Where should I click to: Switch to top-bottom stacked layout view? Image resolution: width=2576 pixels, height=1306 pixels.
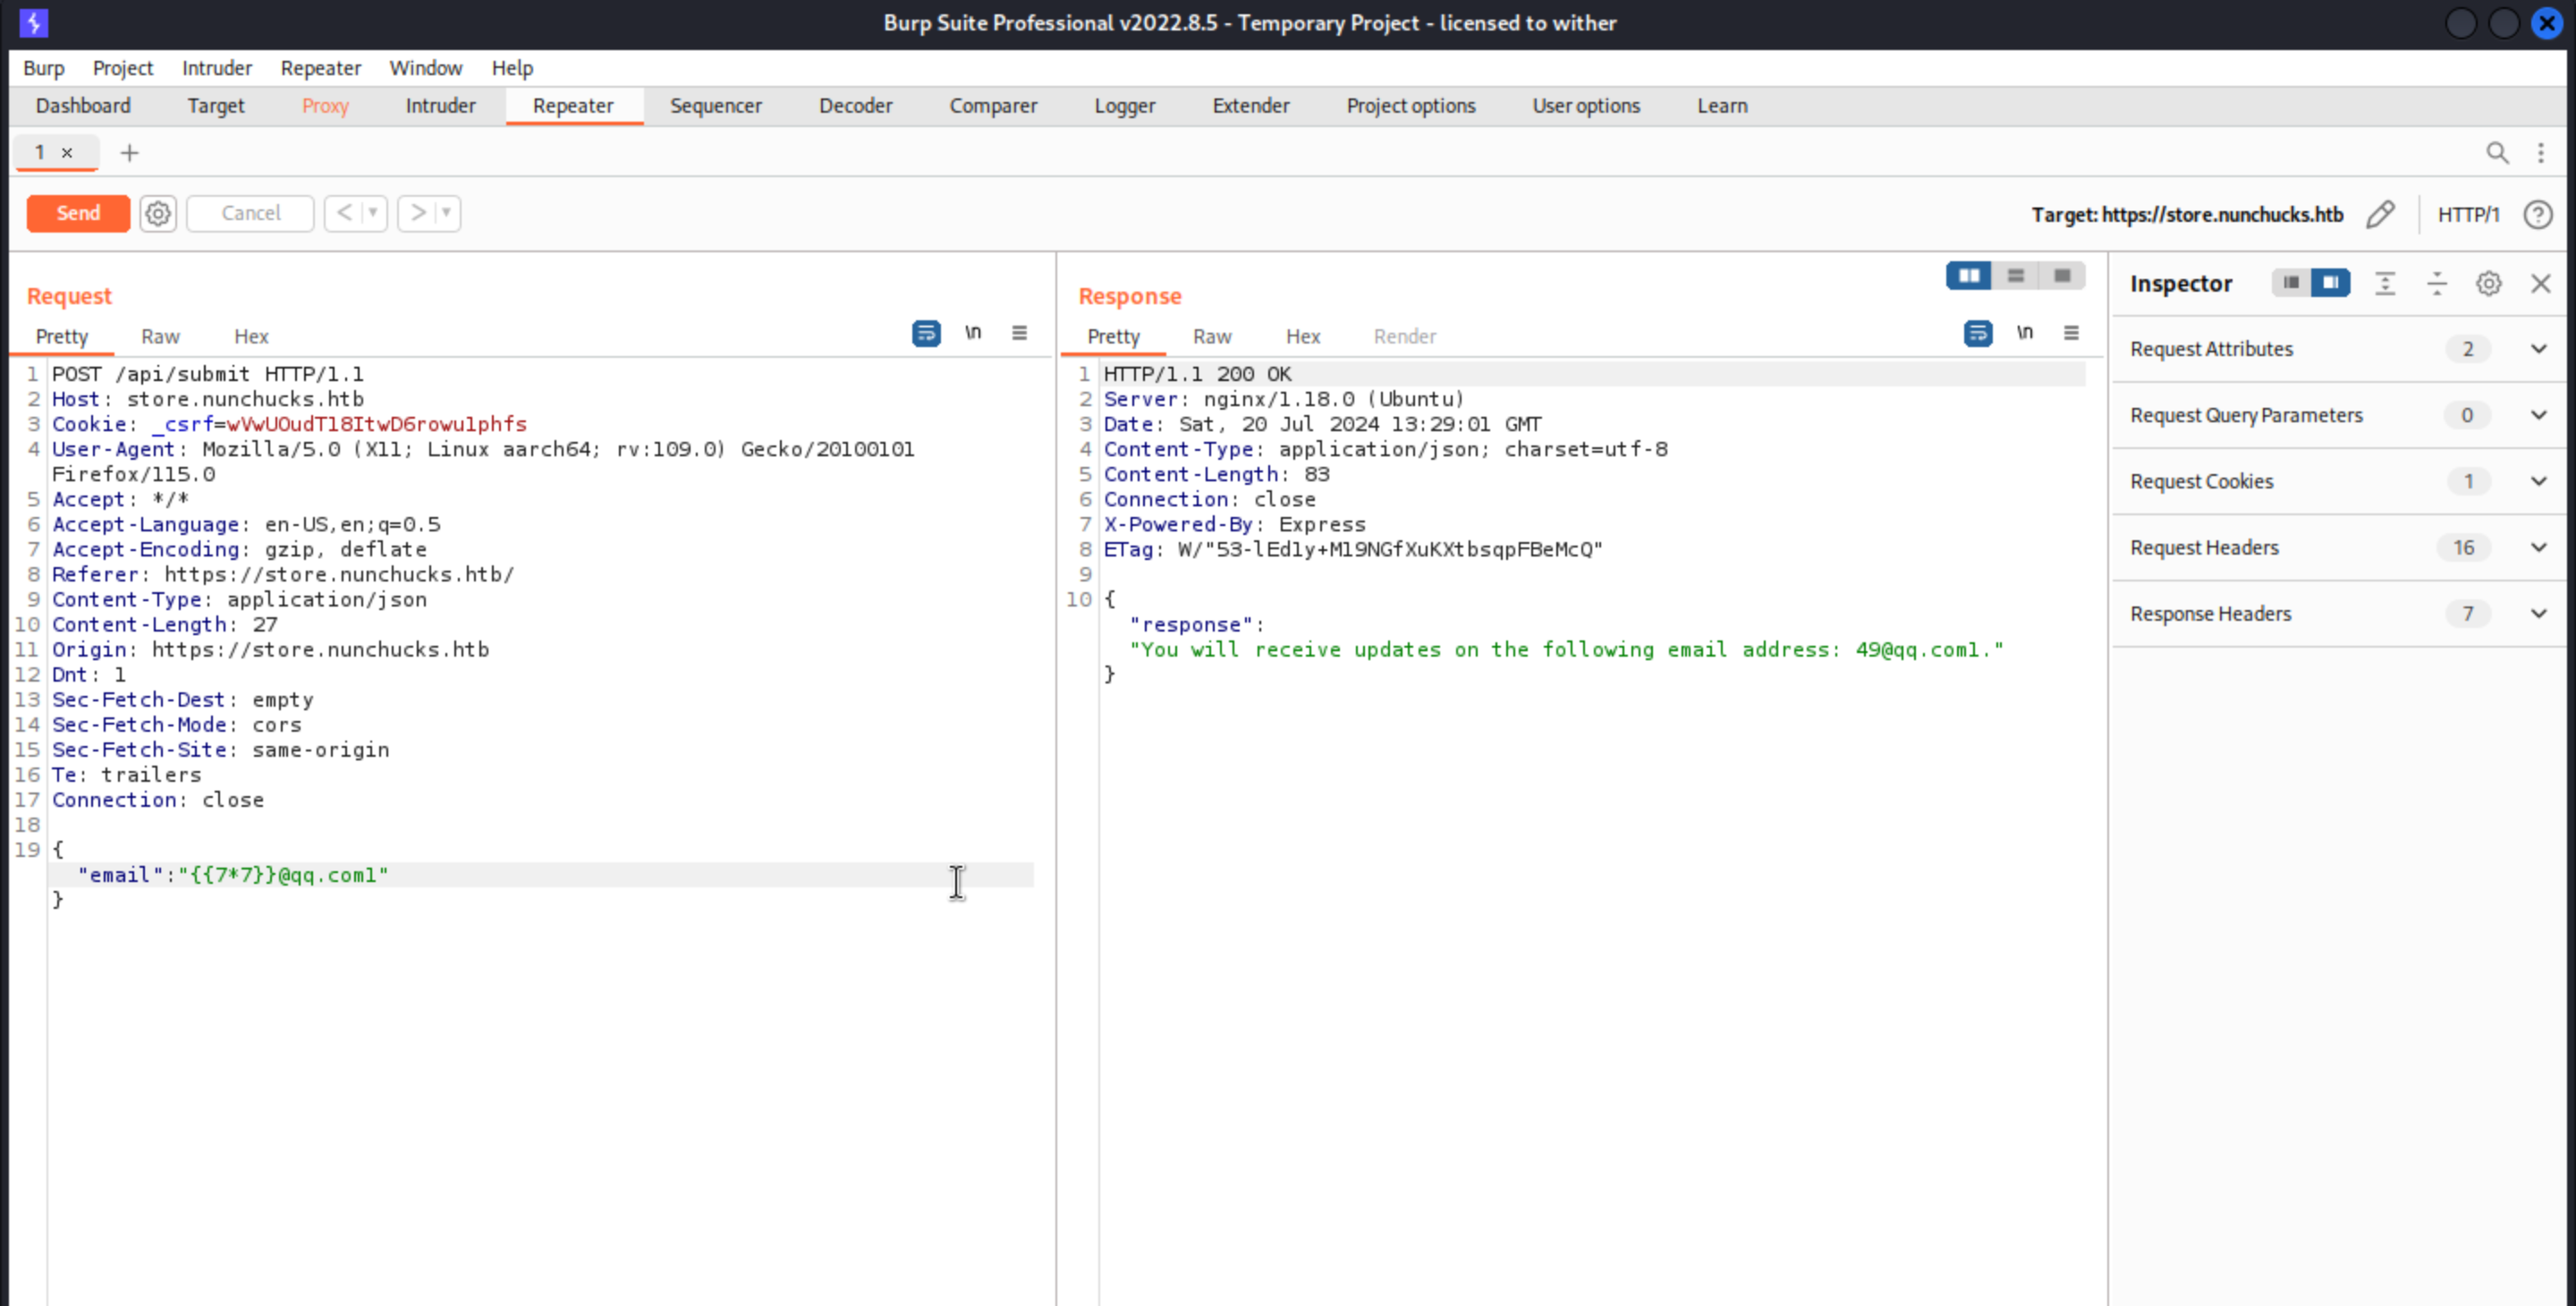pyautogui.click(x=2015, y=276)
